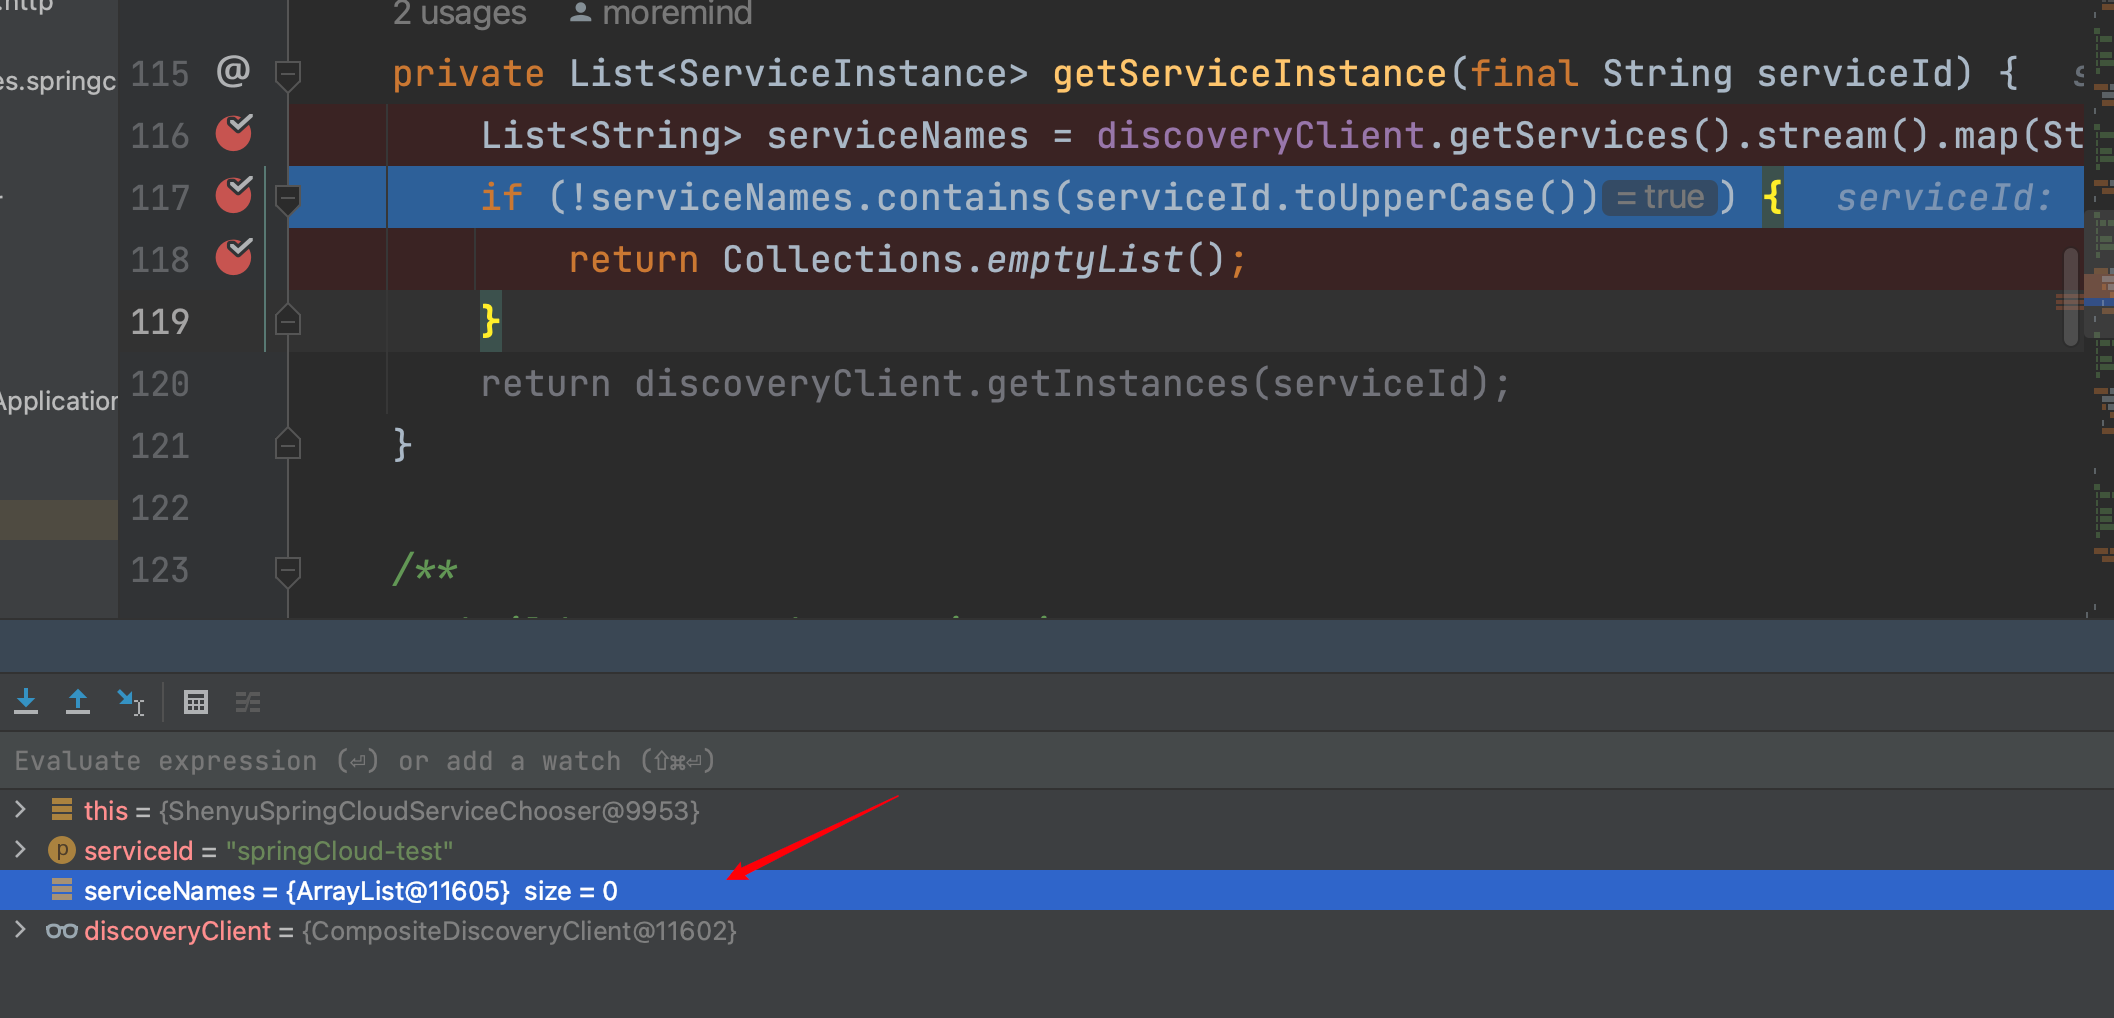Toggle the breakpoint on line 118
The image size is (2114, 1018).
coord(232,258)
